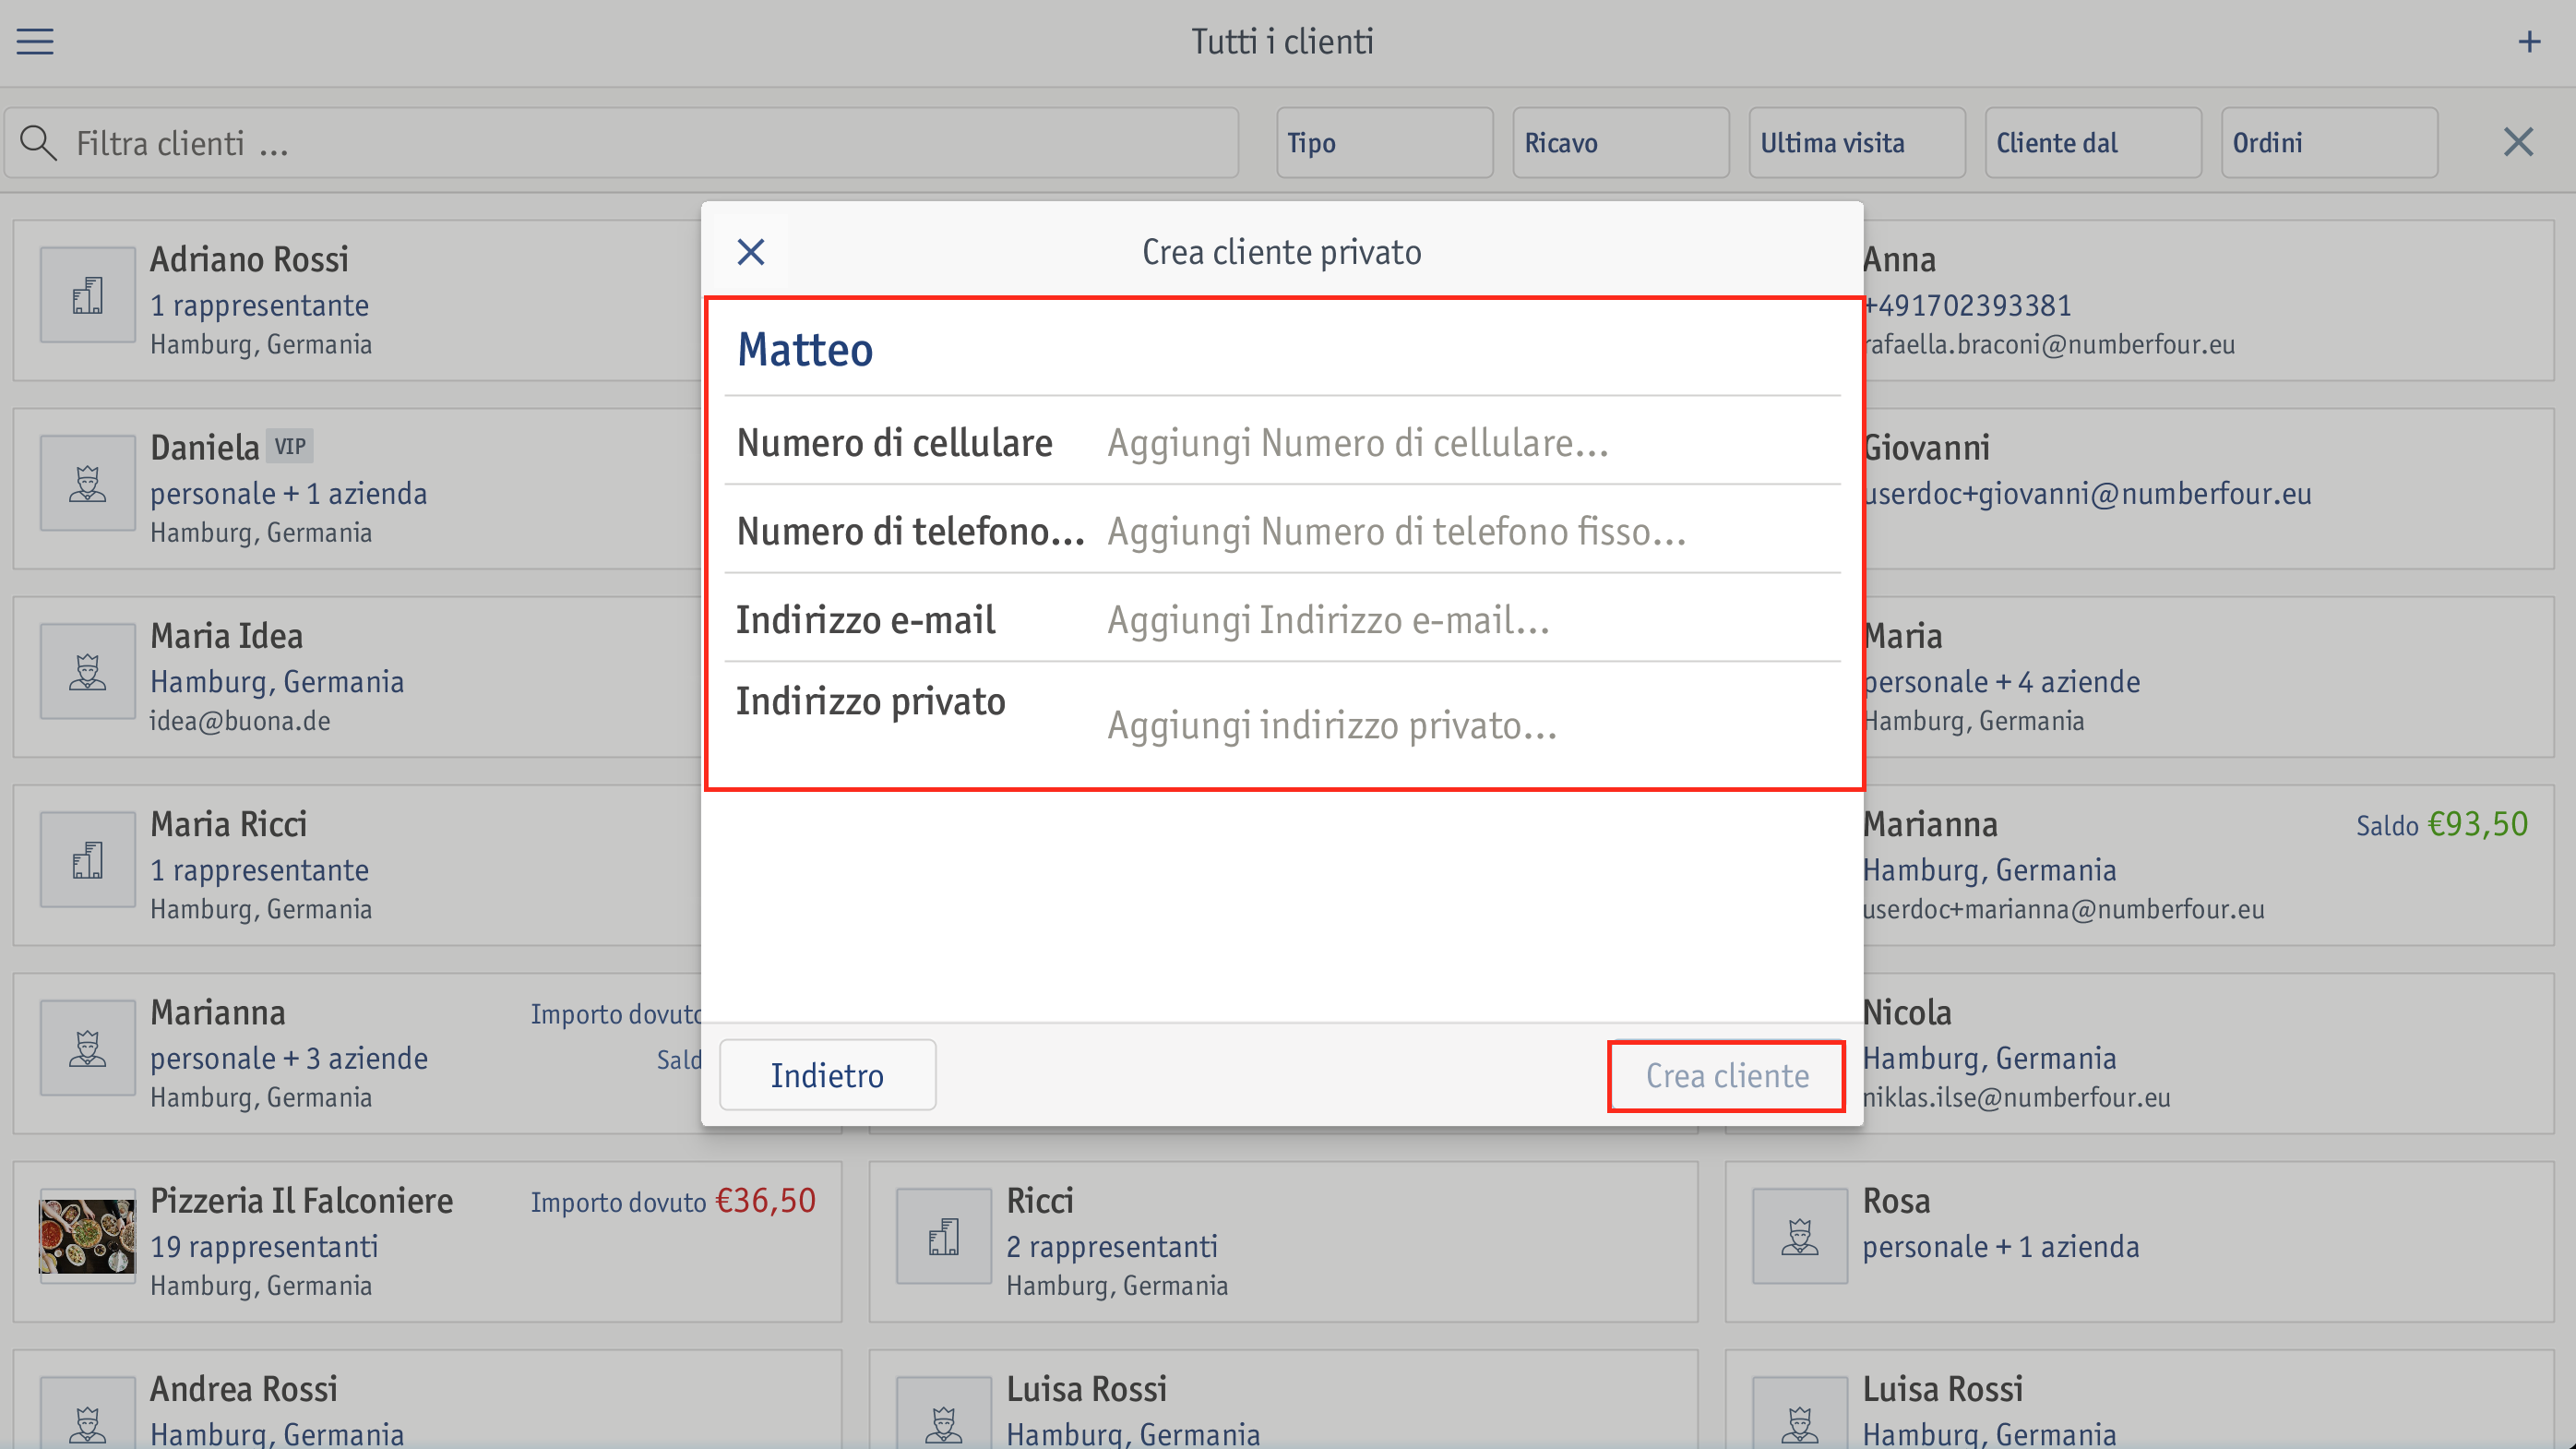Open the hamburger menu icon
Image resolution: width=2576 pixels, height=1449 pixels.
(35, 41)
